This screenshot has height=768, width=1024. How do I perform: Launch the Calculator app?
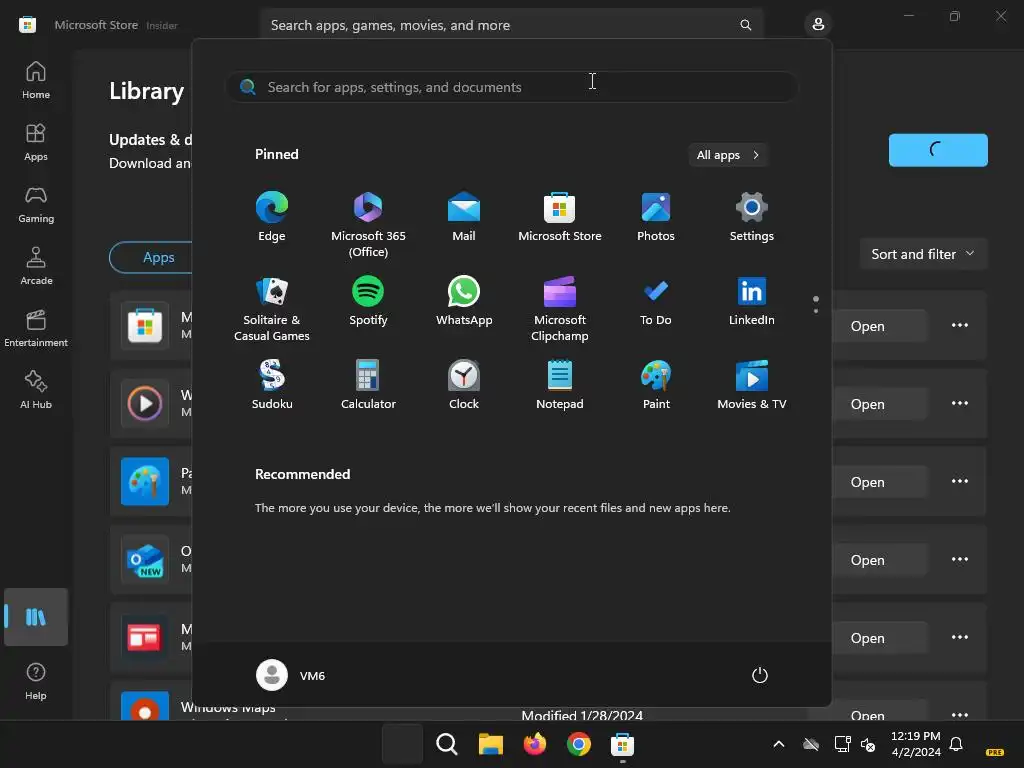pyautogui.click(x=368, y=385)
